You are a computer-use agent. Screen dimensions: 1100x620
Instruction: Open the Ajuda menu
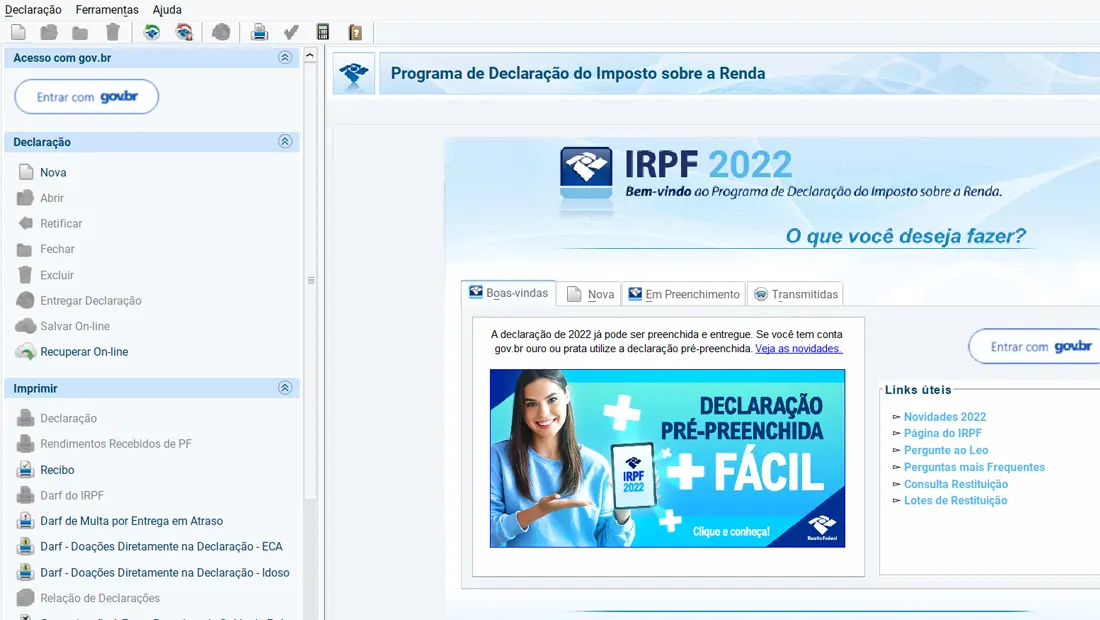coord(167,10)
